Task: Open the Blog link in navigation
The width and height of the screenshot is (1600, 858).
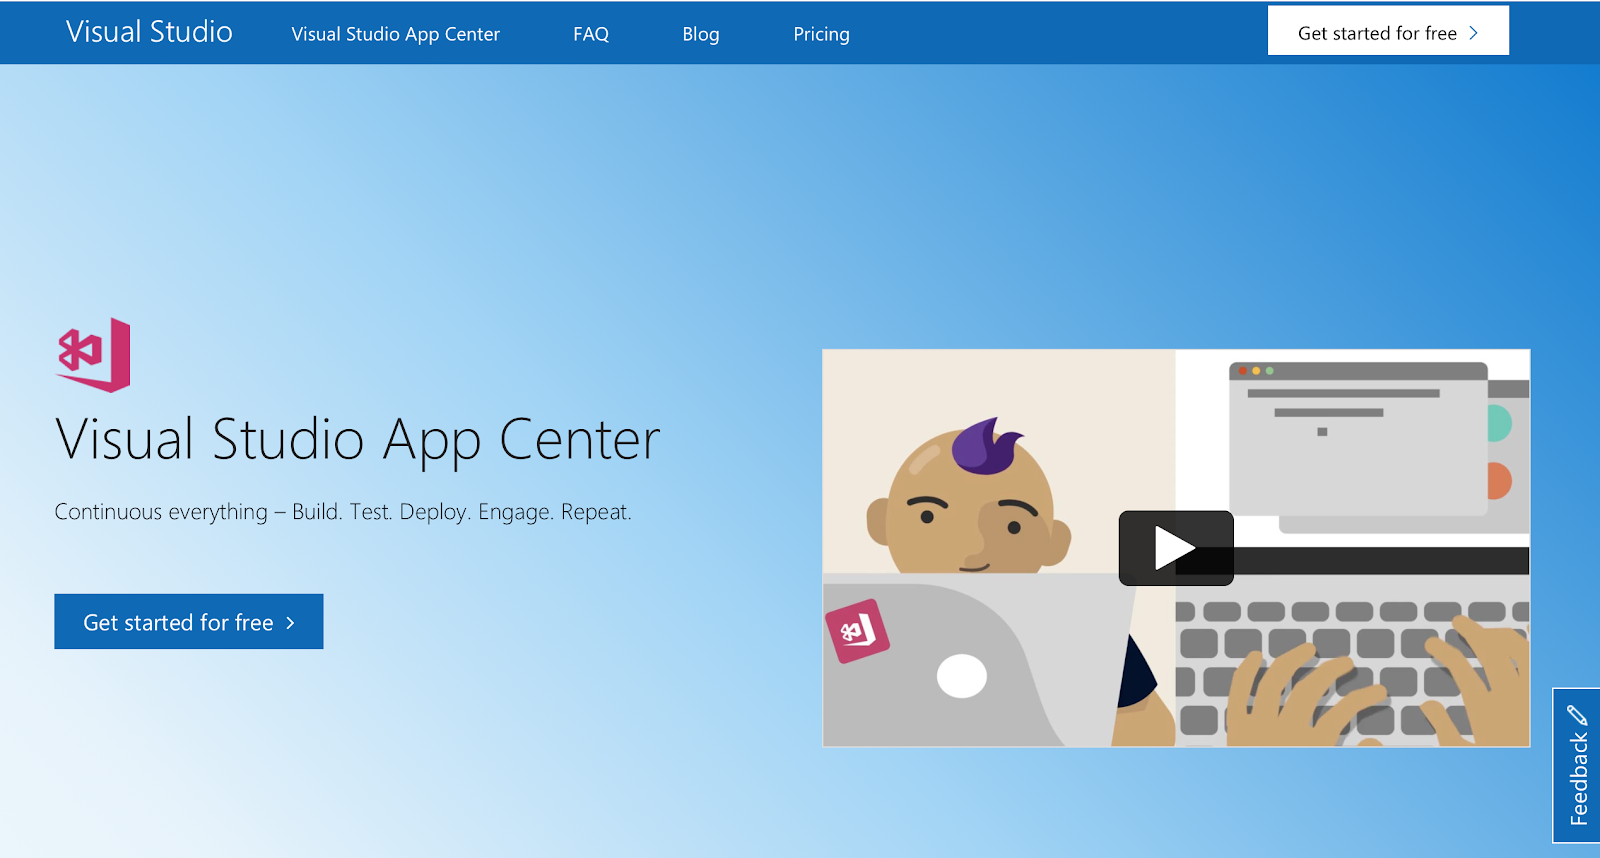Action: [701, 34]
